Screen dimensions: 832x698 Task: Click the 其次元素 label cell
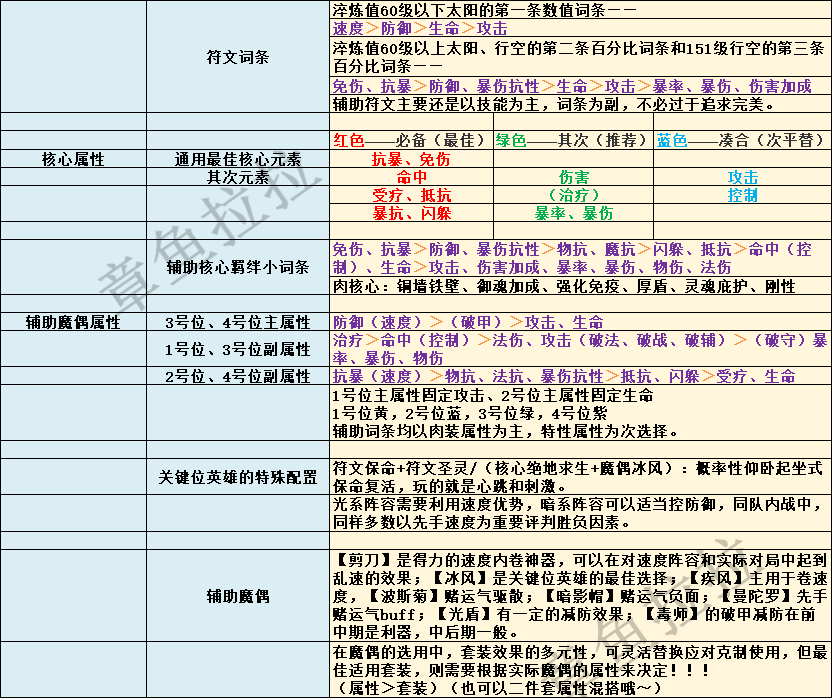[x=237, y=177]
